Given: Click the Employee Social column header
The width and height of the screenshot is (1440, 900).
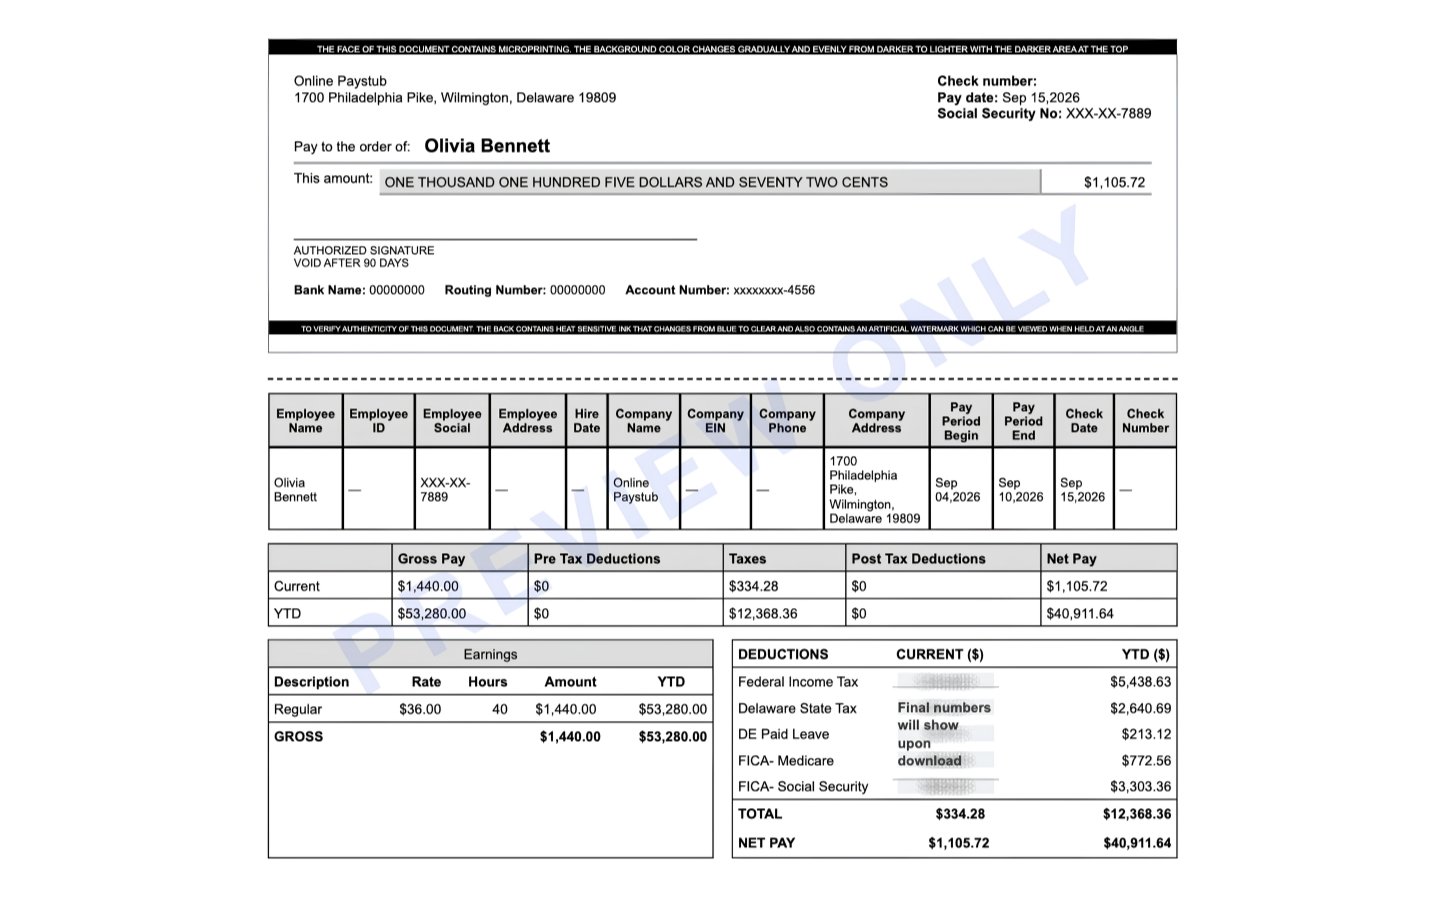Looking at the screenshot, I should tap(452, 420).
